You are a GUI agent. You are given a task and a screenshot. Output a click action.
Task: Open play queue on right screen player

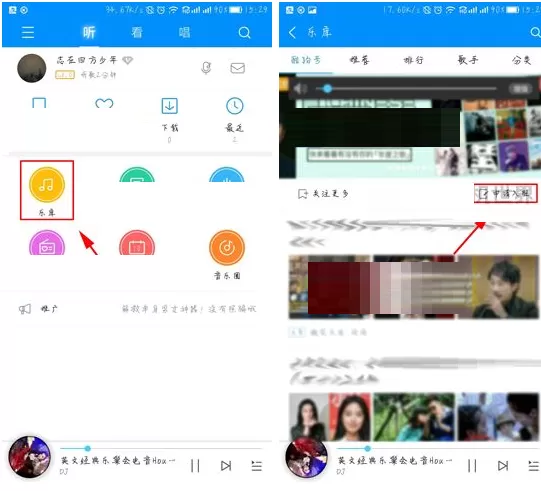click(534, 466)
